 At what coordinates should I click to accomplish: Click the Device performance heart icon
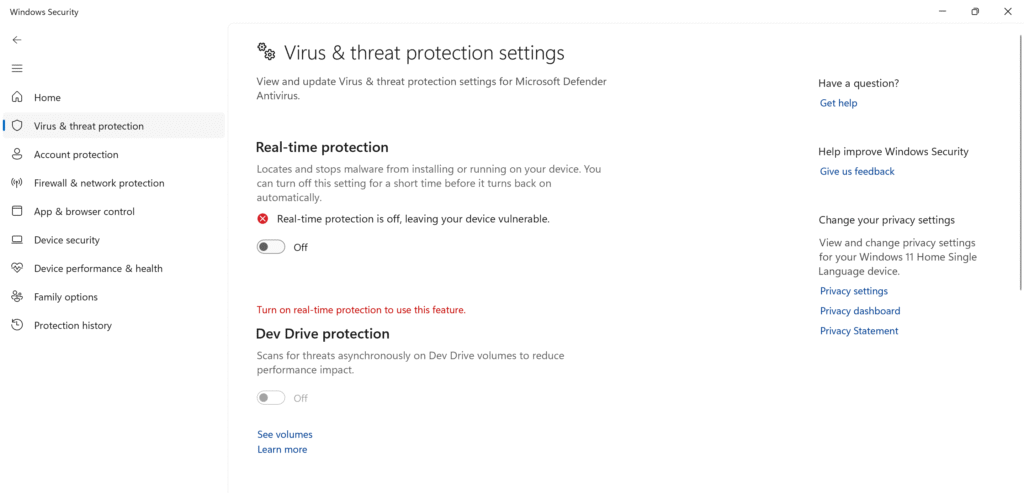17,268
